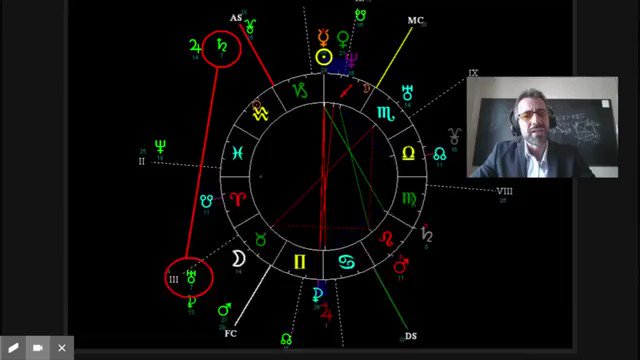This screenshot has width=640, height=360.
Task: Click the red Jupiter glyph below Pluto
Action: 326,312
